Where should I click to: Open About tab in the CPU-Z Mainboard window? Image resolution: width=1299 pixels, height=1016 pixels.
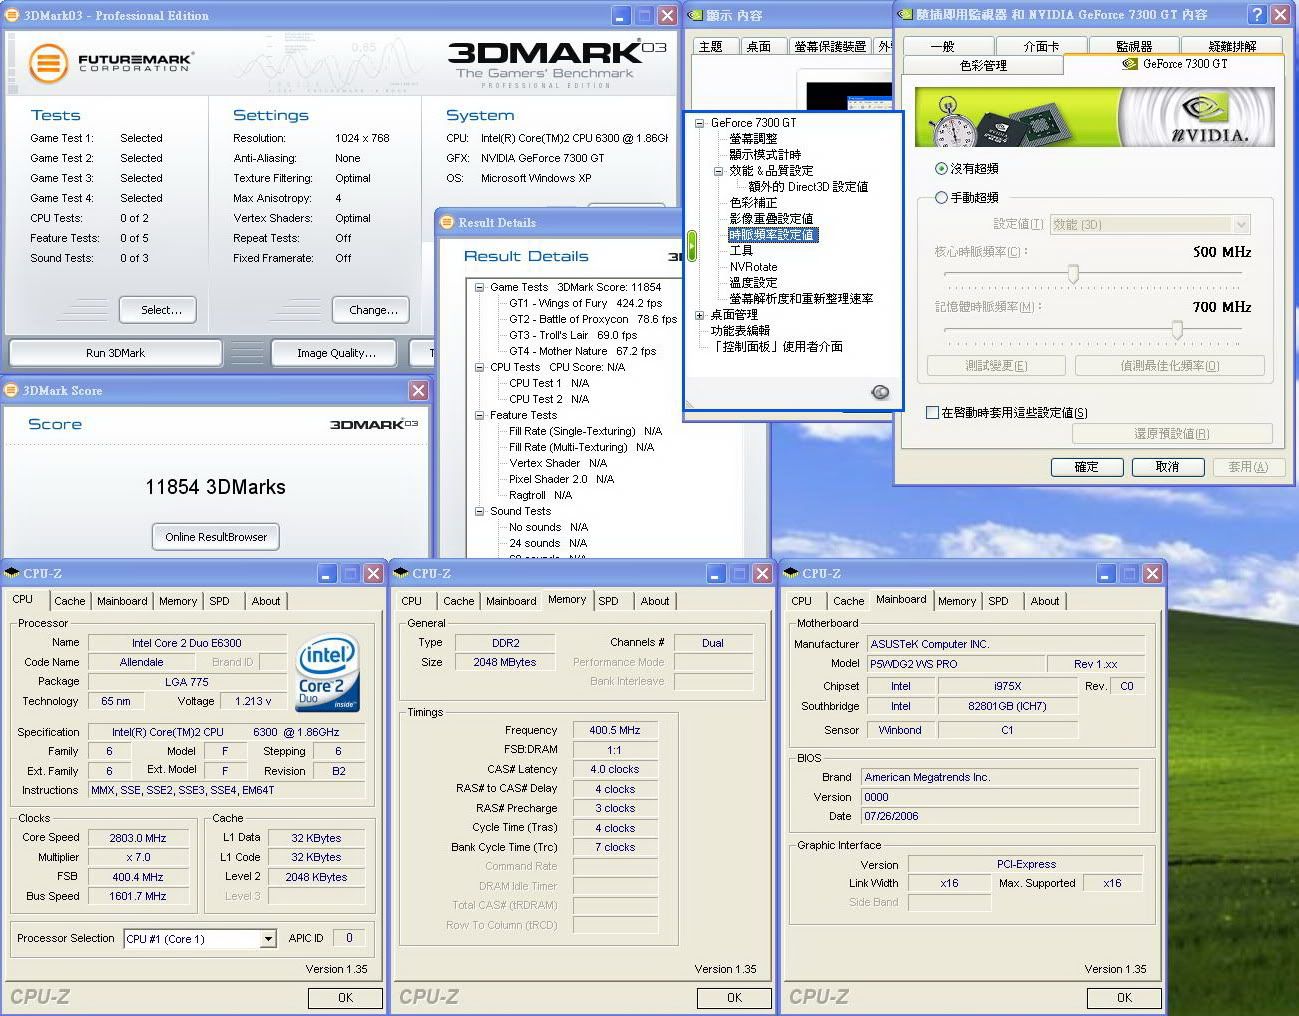(x=1045, y=601)
